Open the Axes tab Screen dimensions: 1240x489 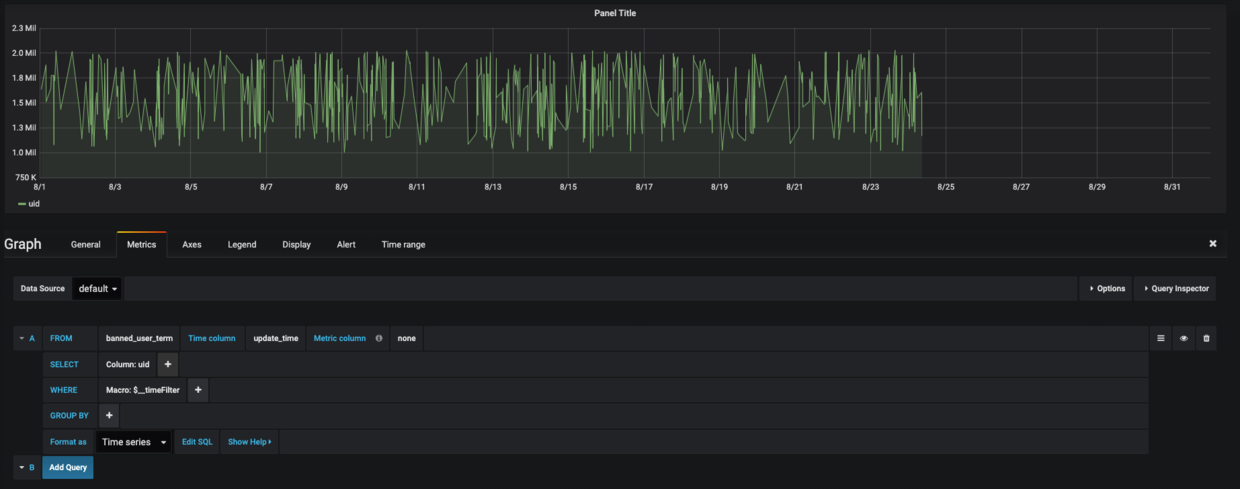tap(192, 244)
